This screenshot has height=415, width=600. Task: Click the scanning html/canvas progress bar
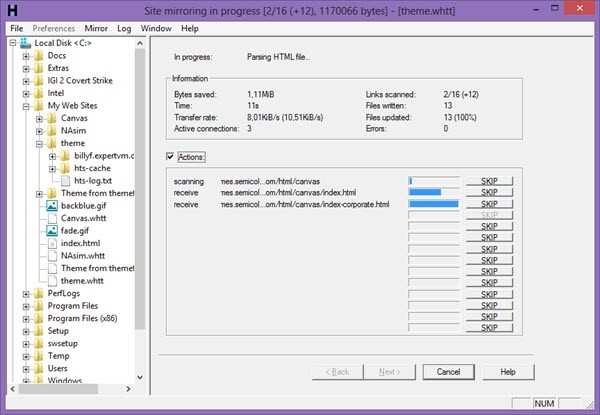(x=434, y=181)
